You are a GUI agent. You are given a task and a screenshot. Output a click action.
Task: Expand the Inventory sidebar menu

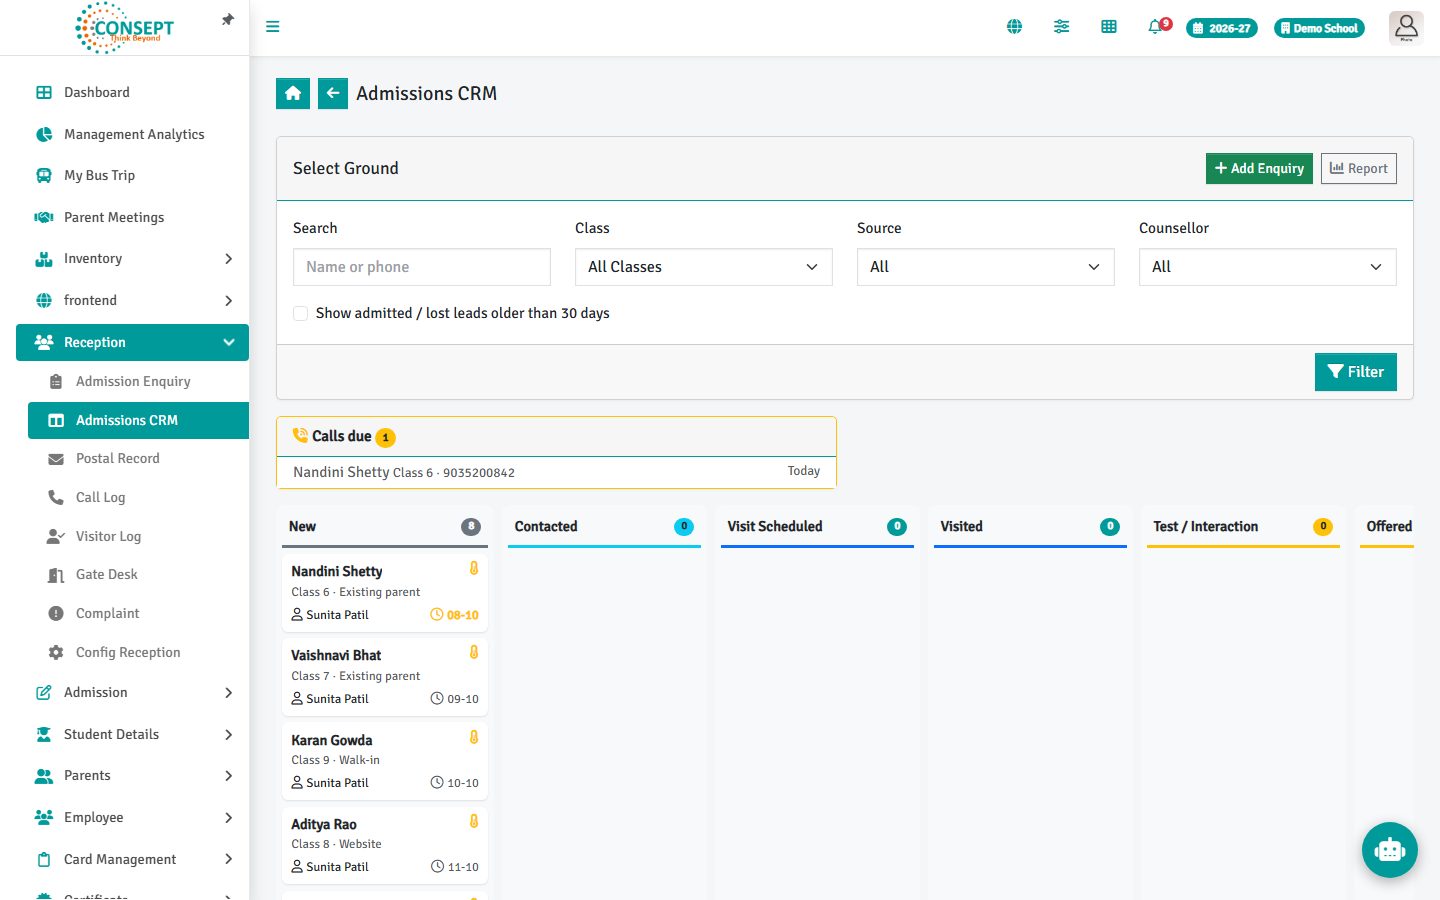click(x=132, y=259)
